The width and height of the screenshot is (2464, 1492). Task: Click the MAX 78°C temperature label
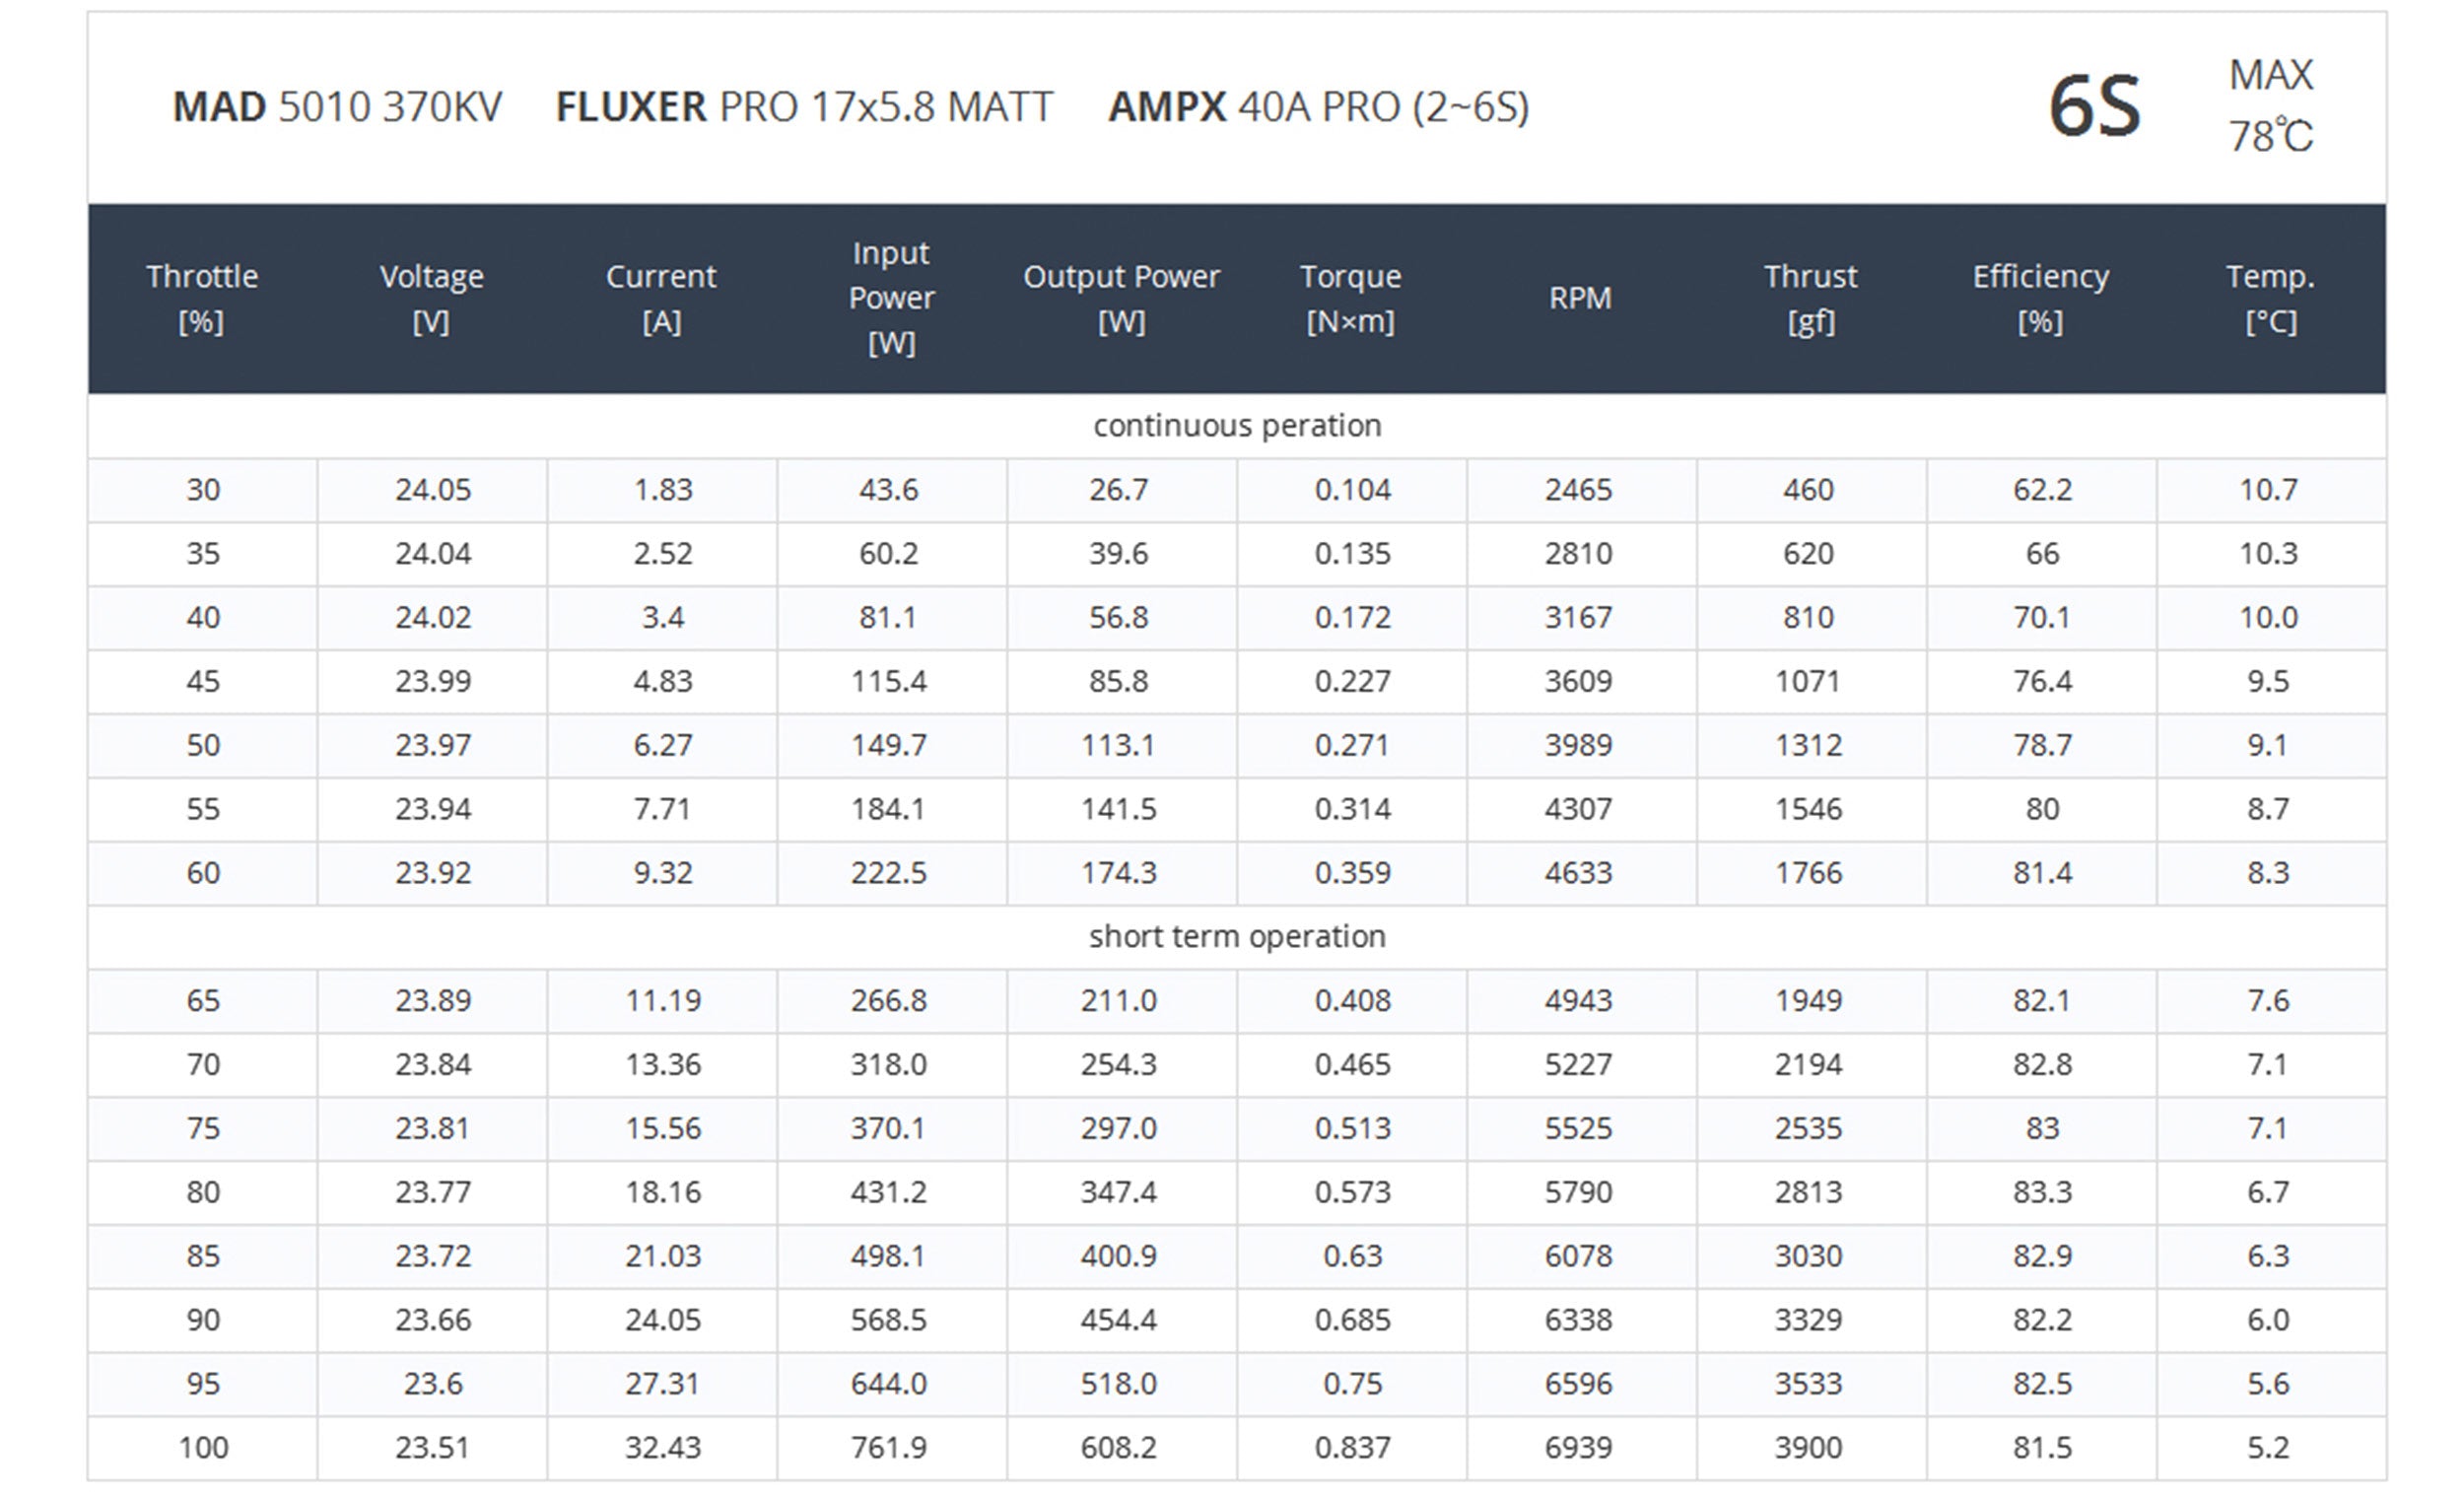pyautogui.click(x=2270, y=106)
